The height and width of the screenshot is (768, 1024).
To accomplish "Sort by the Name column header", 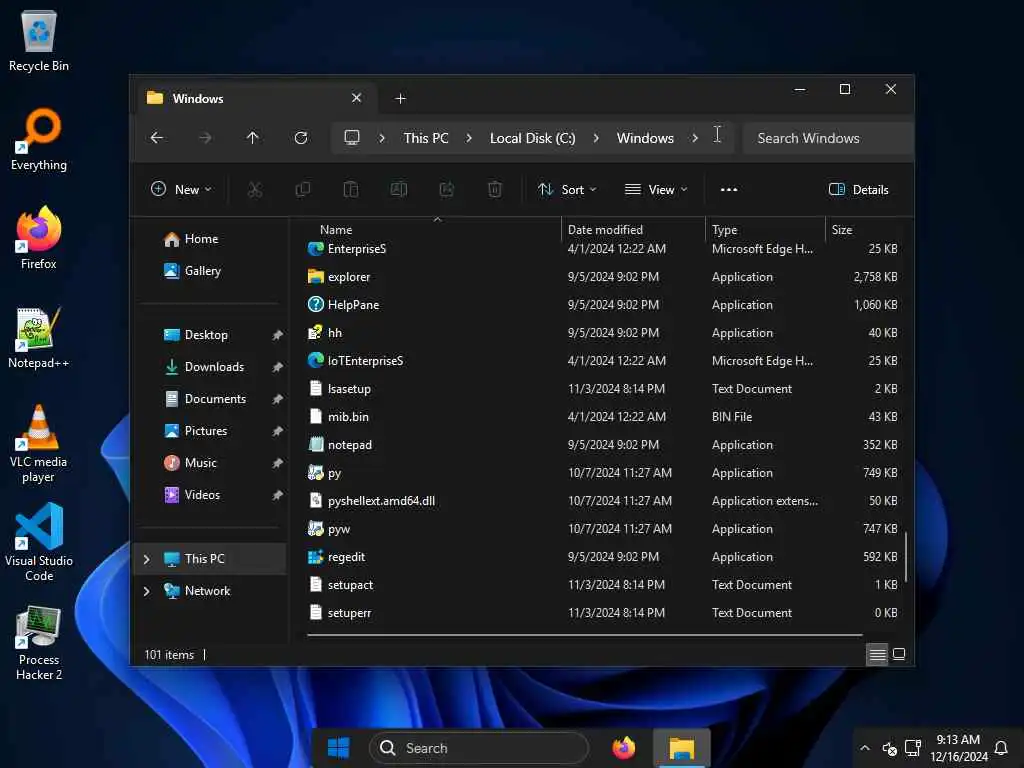I will point(336,230).
